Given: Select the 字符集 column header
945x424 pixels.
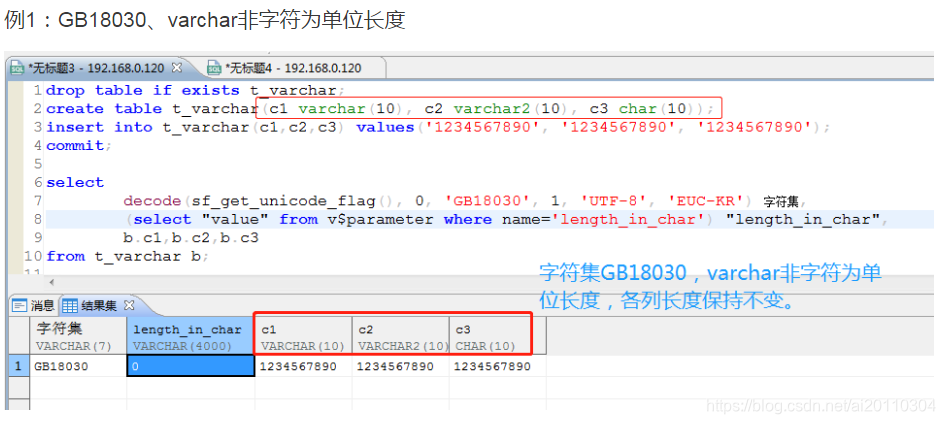Looking at the screenshot, I should tap(78, 336).
